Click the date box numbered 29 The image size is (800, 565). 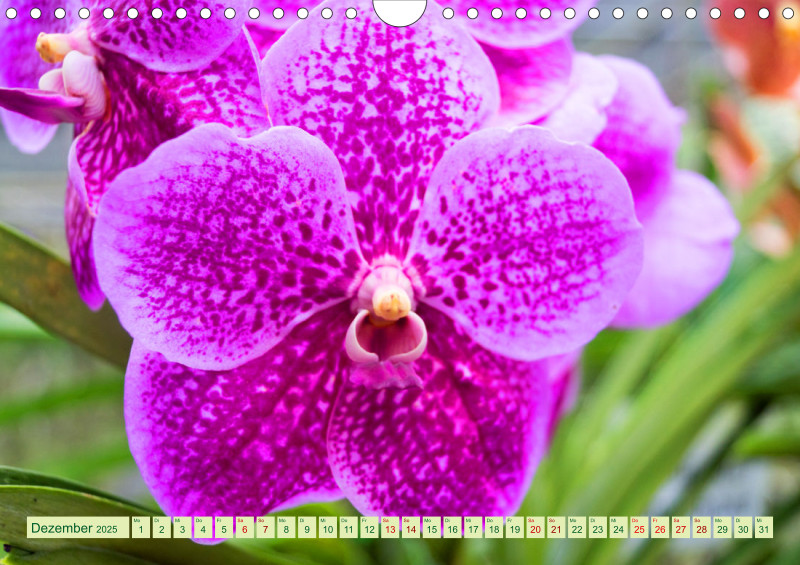point(722,527)
